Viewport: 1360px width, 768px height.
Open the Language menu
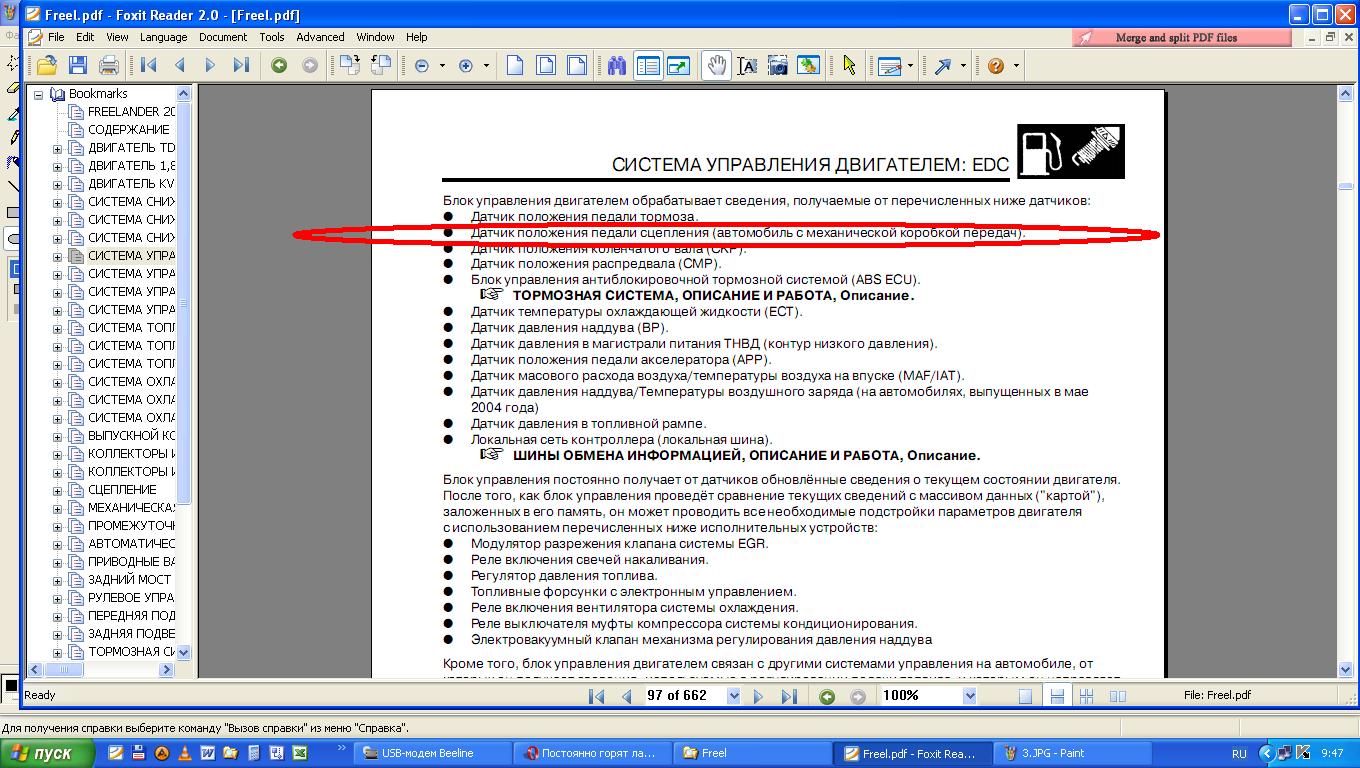point(163,37)
